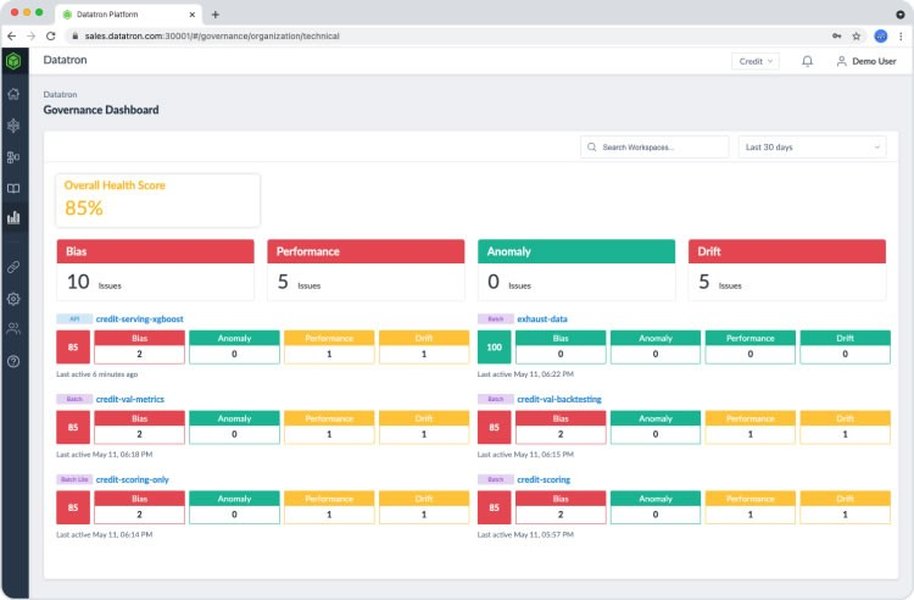914x600 pixels.
Task: Click the 'Last active 6 minutes ago' text
Action: pos(97,374)
